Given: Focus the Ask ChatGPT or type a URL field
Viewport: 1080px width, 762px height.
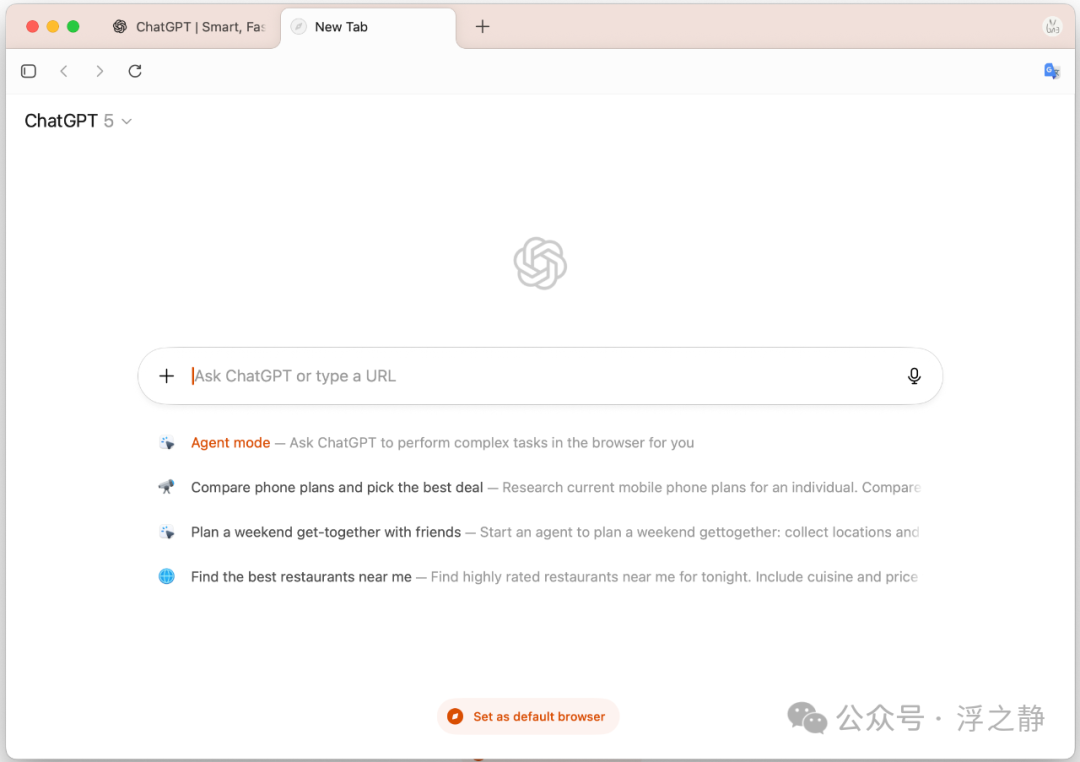Looking at the screenshot, I should (540, 376).
